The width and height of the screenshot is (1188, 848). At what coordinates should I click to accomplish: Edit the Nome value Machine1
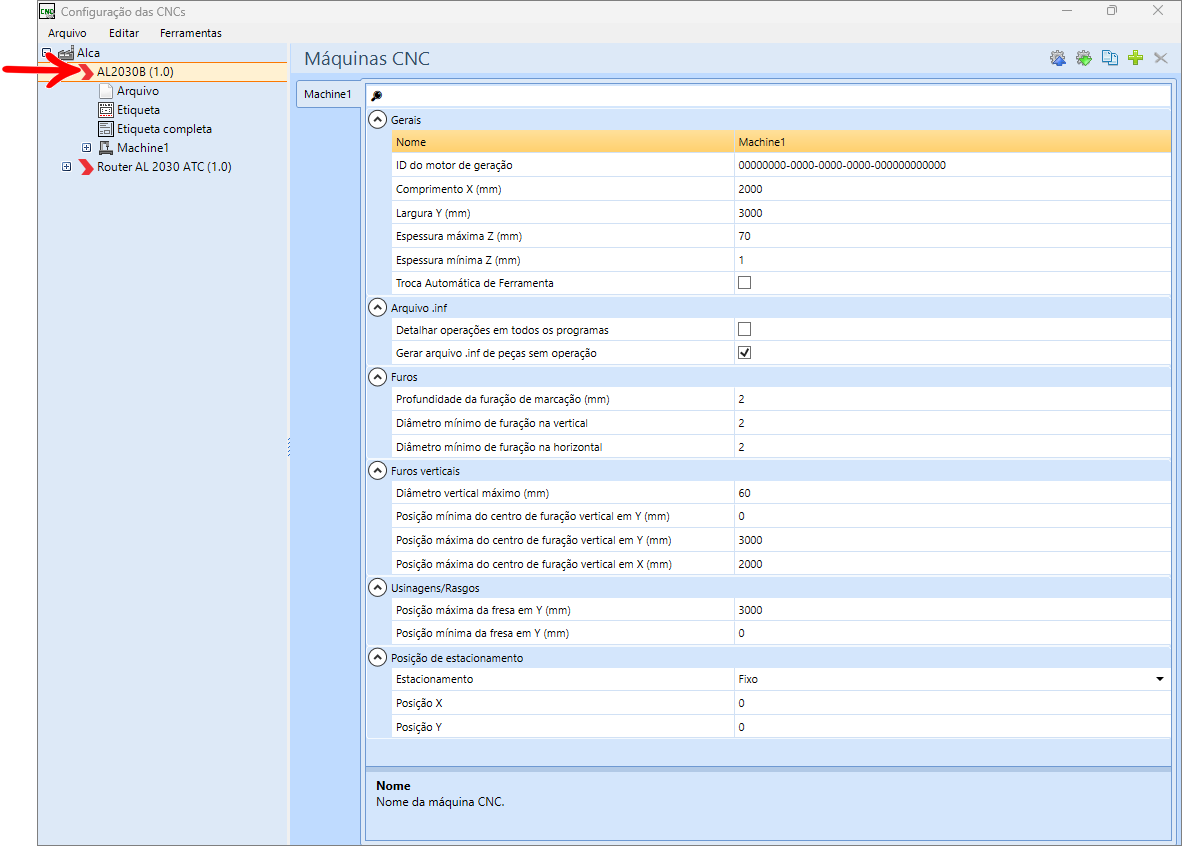click(952, 142)
